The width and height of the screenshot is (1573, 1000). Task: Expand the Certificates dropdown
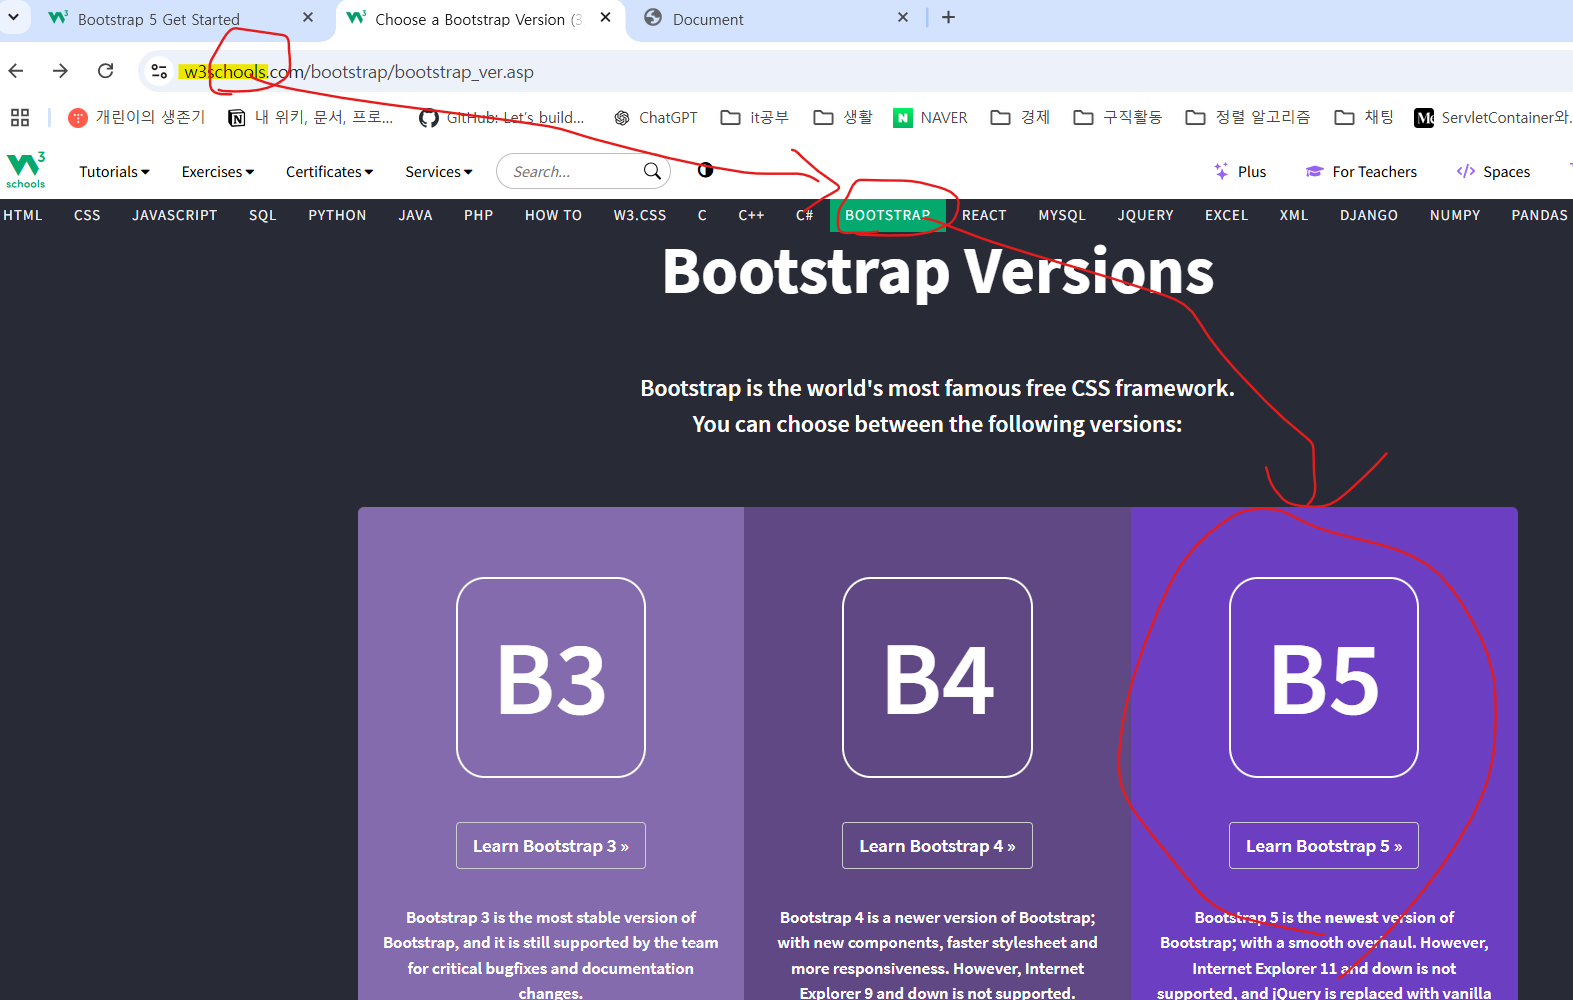click(x=329, y=171)
